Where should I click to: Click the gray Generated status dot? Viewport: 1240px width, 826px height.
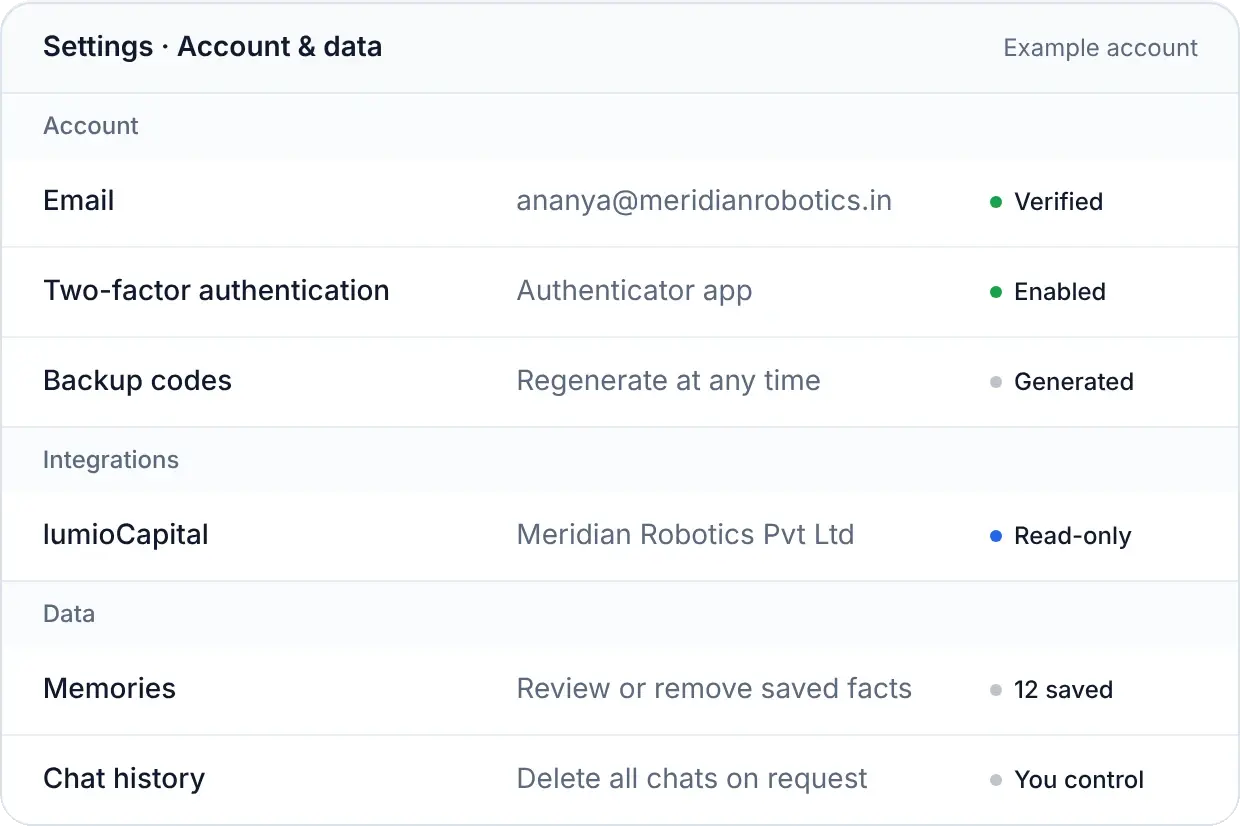click(996, 382)
